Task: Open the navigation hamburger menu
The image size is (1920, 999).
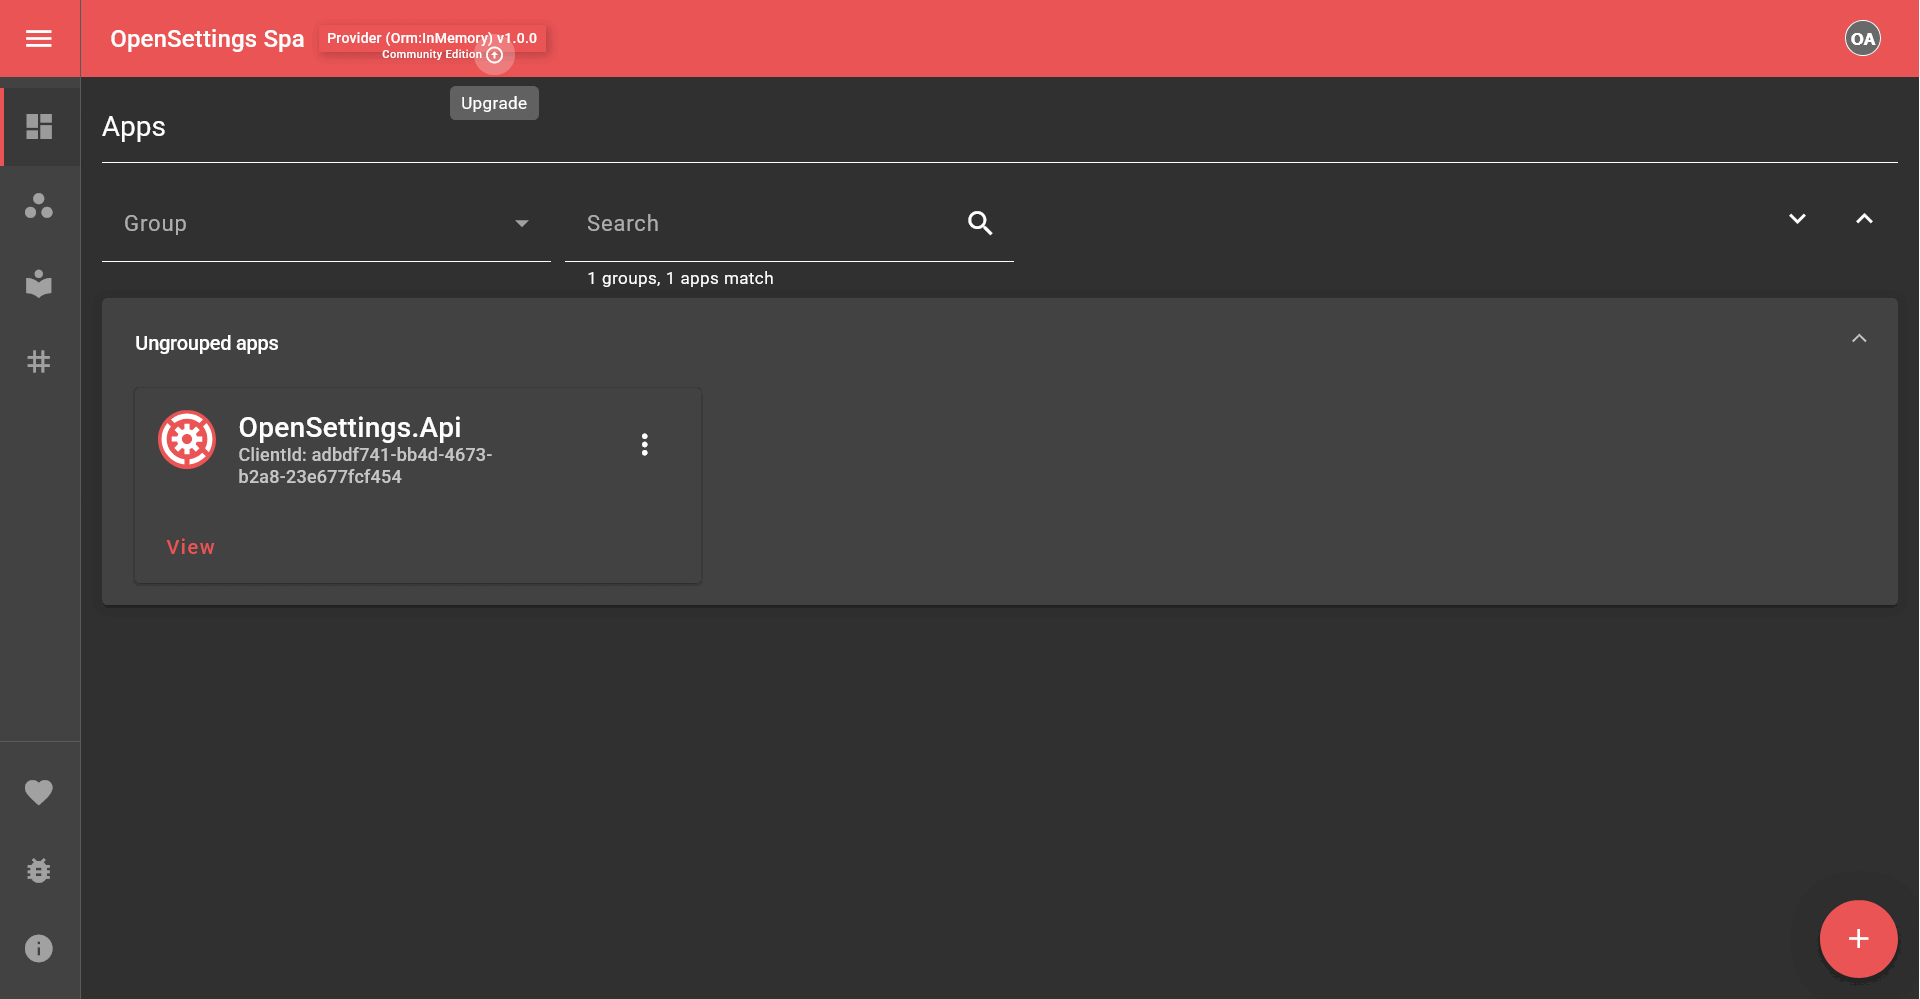Action: 39,38
